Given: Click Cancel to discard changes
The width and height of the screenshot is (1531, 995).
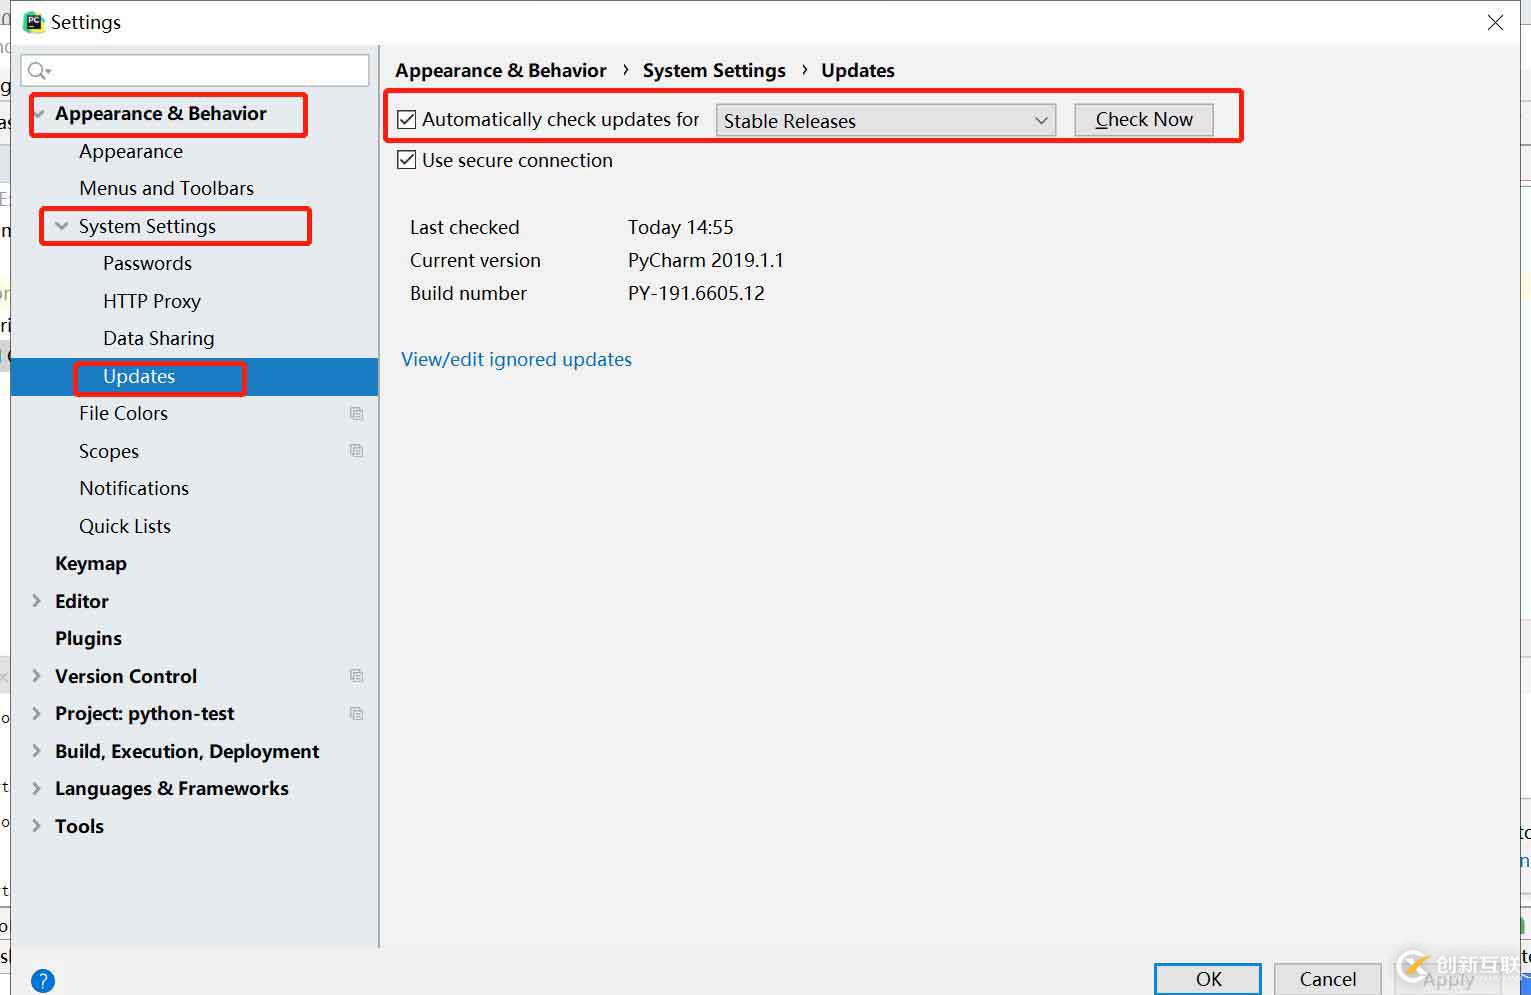Looking at the screenshot, I should point(1328,979).
